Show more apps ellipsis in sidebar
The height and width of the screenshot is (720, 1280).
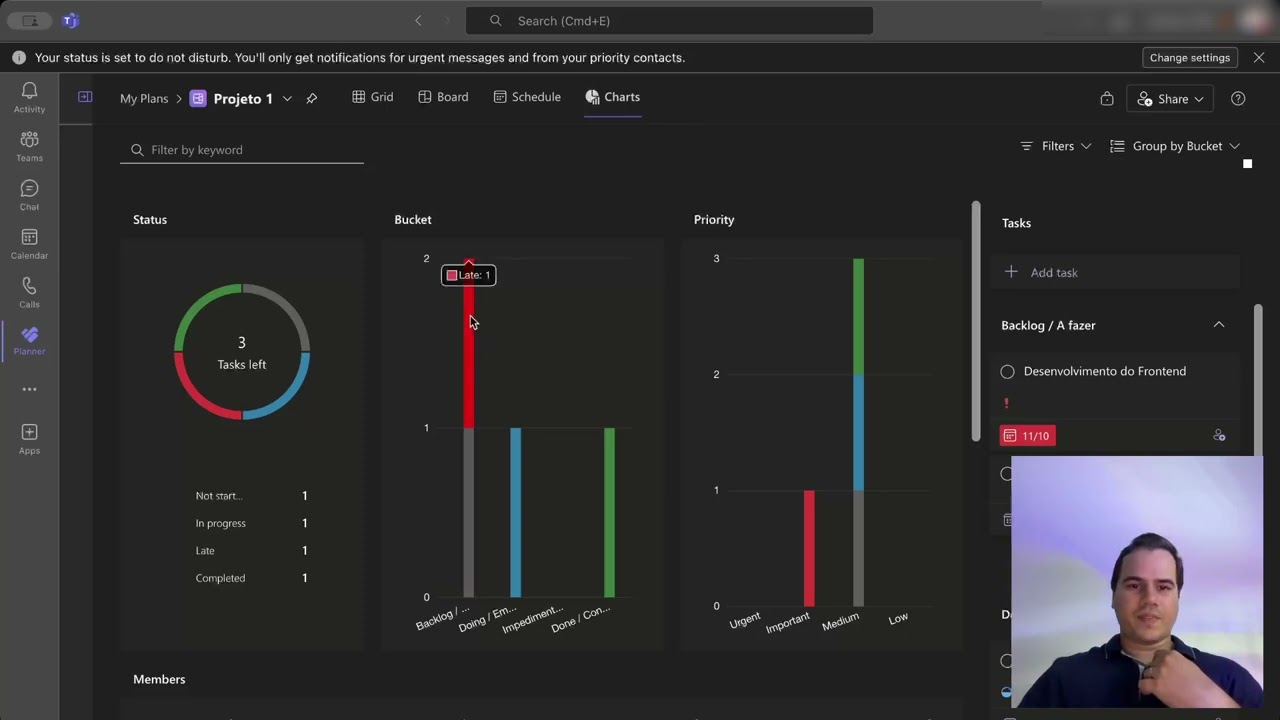point(29,389)
